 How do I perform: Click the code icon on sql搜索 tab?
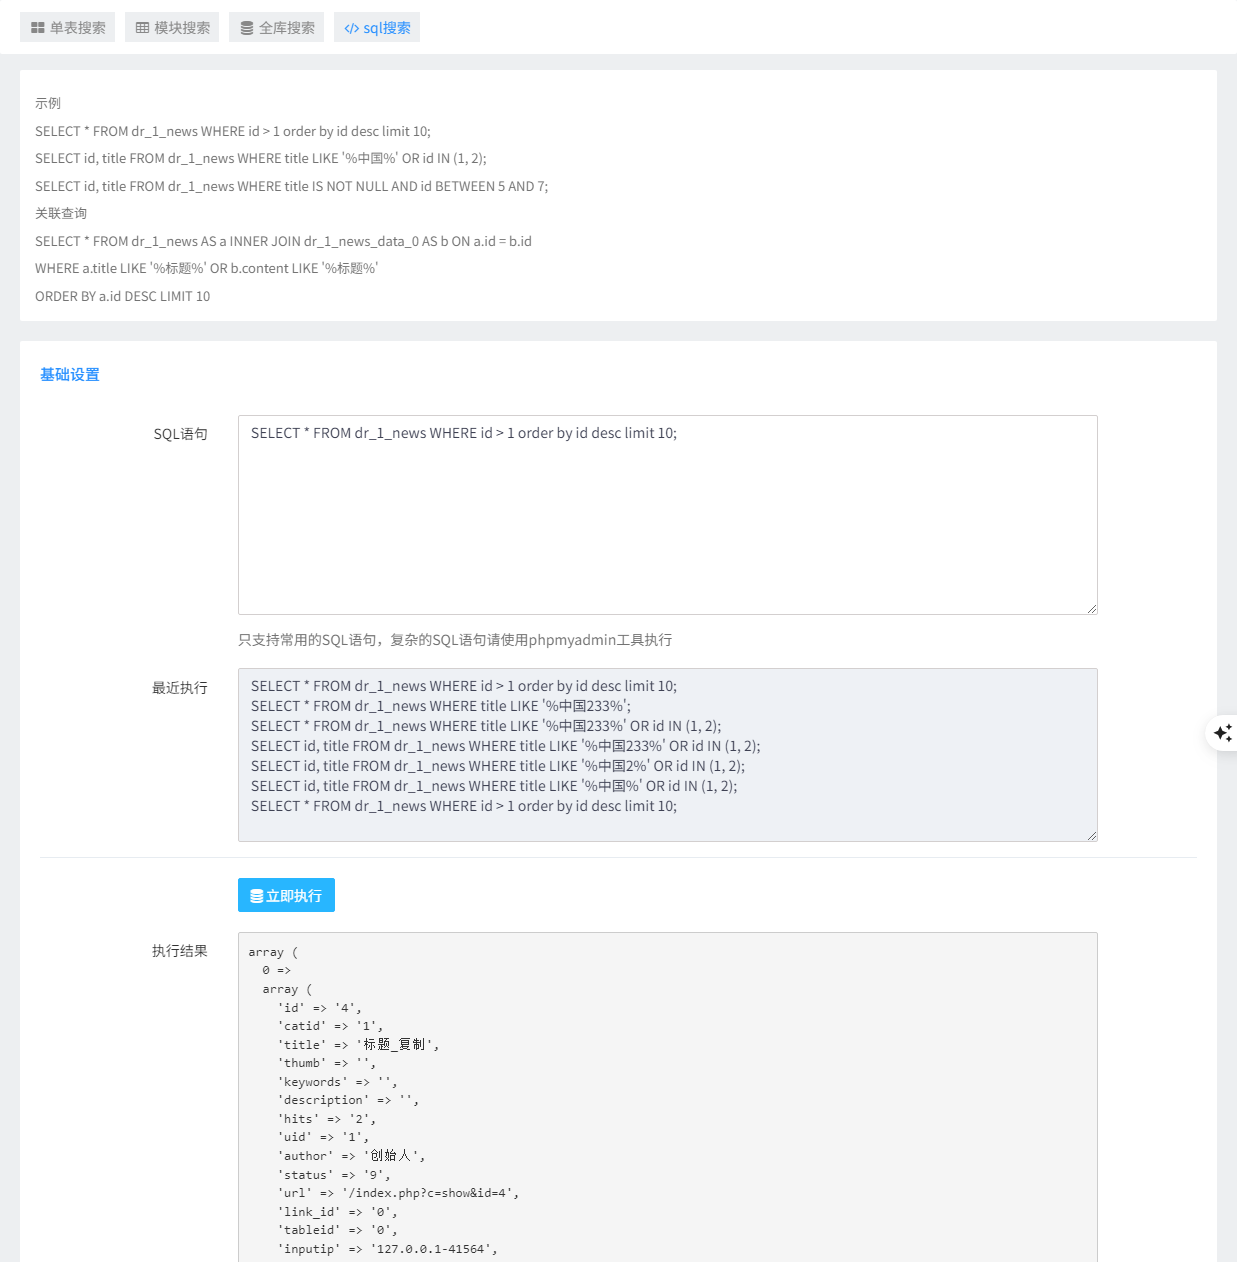(351, 28)
